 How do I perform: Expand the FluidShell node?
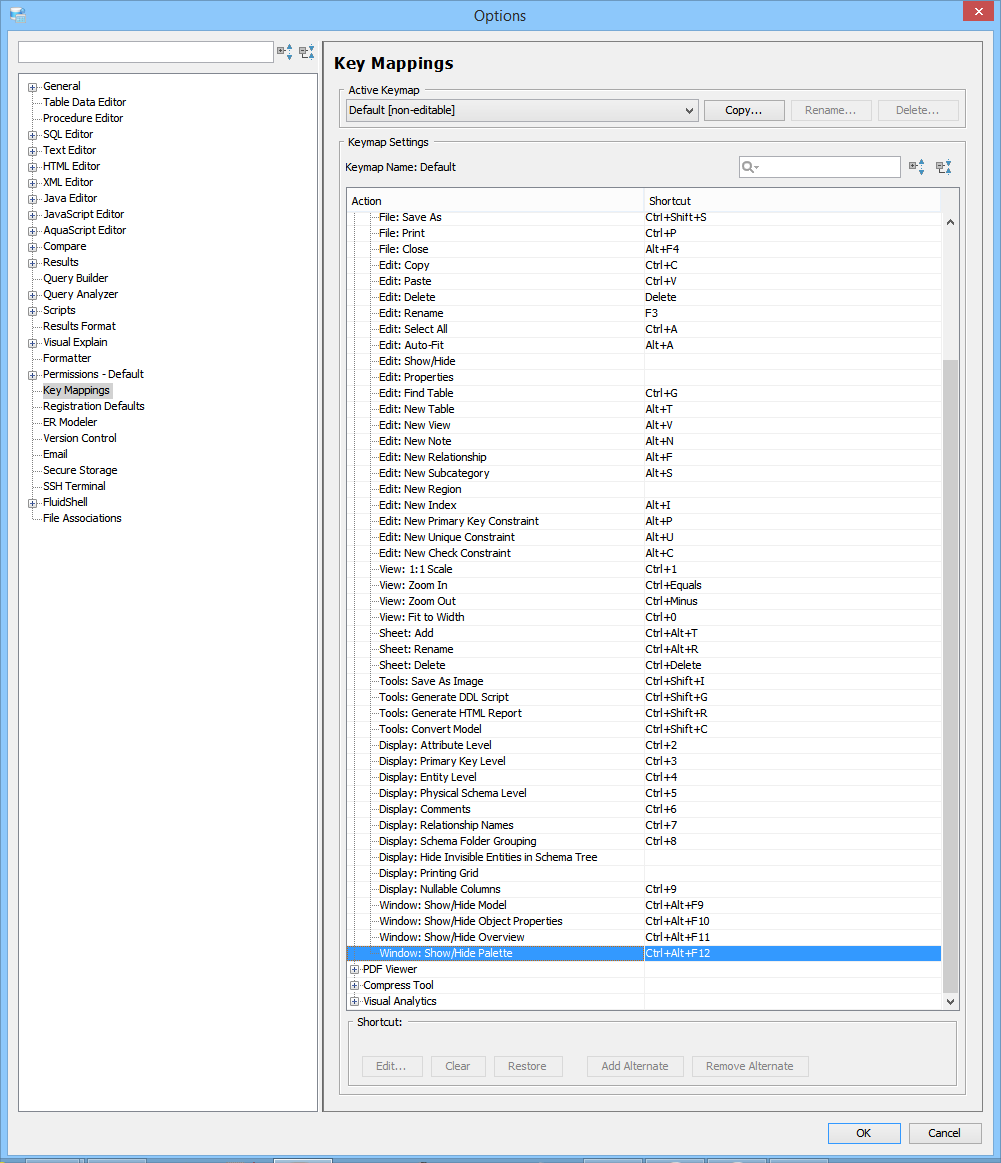pyautogui.click(x=33, y=503)
